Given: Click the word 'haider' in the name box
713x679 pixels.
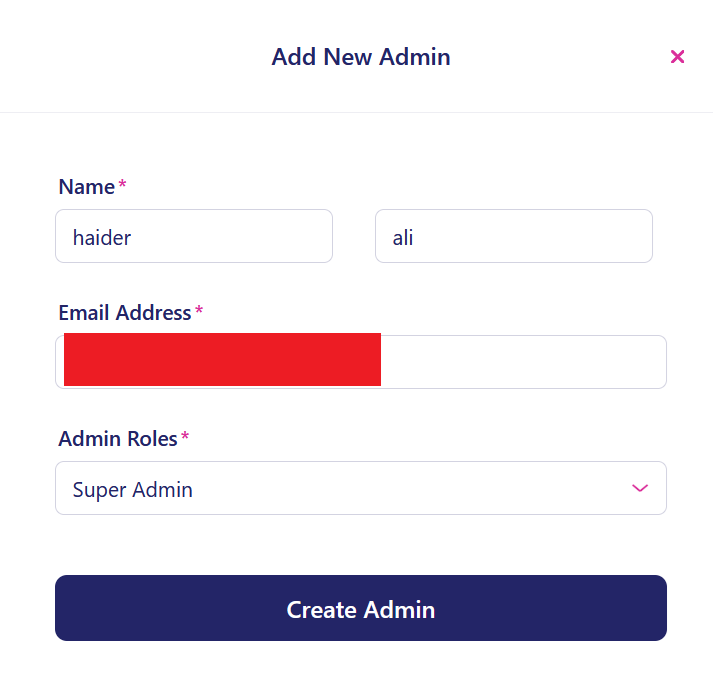Looking at the screenshot, I should click(x=102, y=238).
